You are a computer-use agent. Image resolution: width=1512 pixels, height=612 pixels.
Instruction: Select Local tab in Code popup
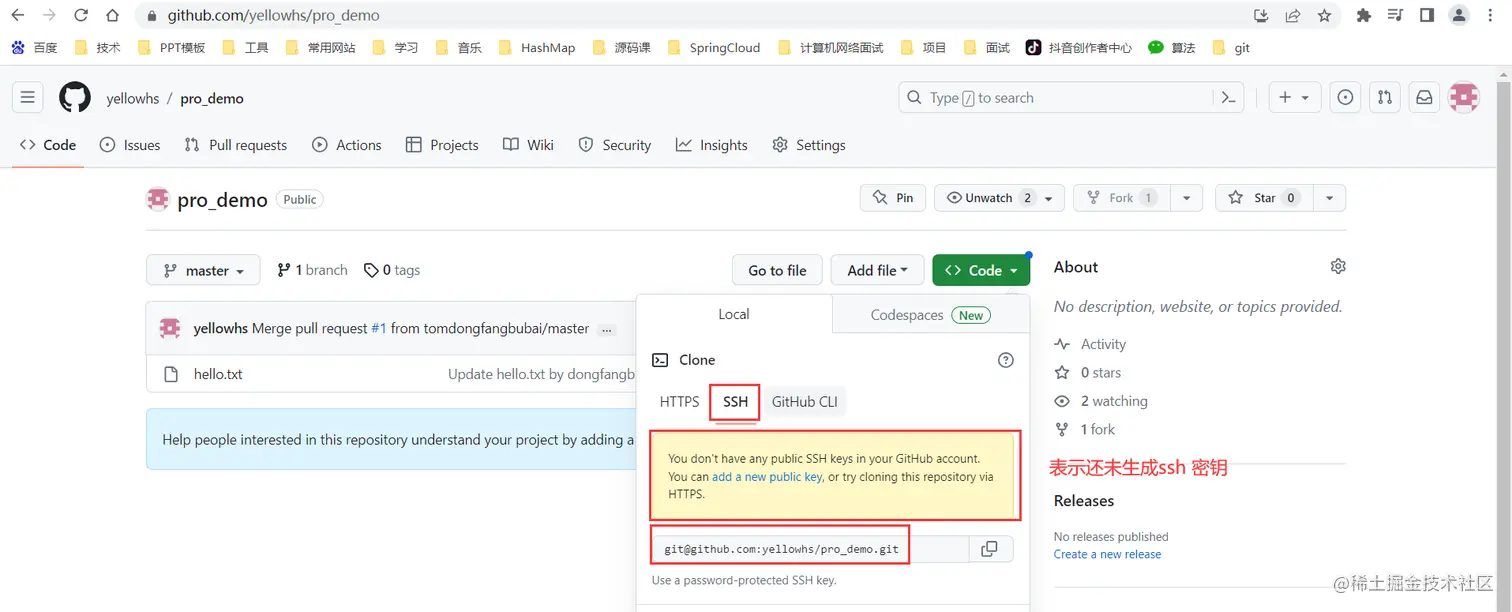coord(734,314)
